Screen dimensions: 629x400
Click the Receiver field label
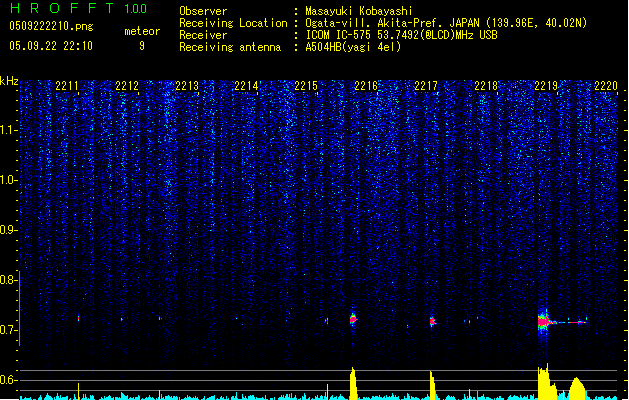coord(203,35)
